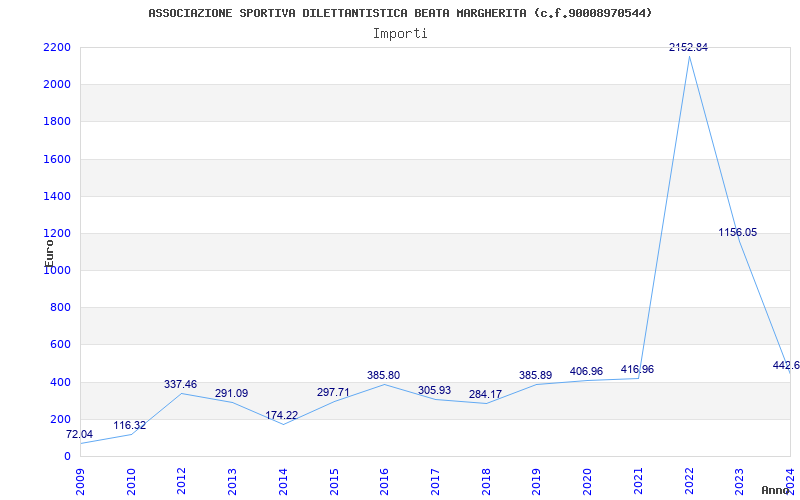Click the 416.96 data label
800x500 pixels.
(x=637, y=369)
